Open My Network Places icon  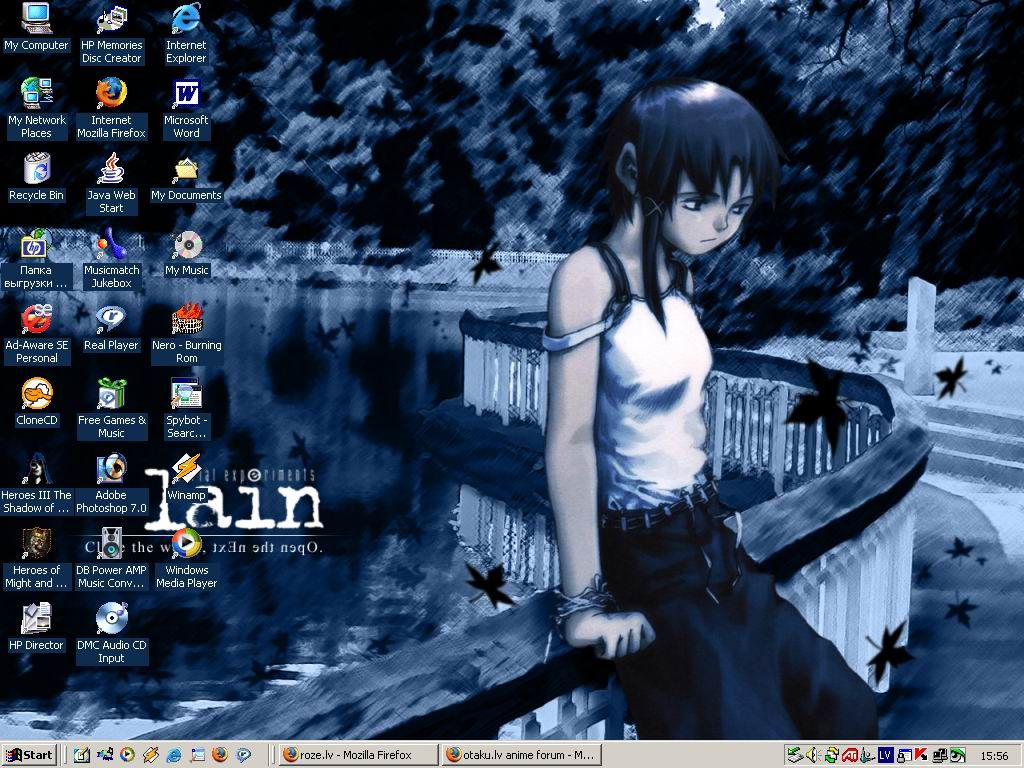[37, 108]
